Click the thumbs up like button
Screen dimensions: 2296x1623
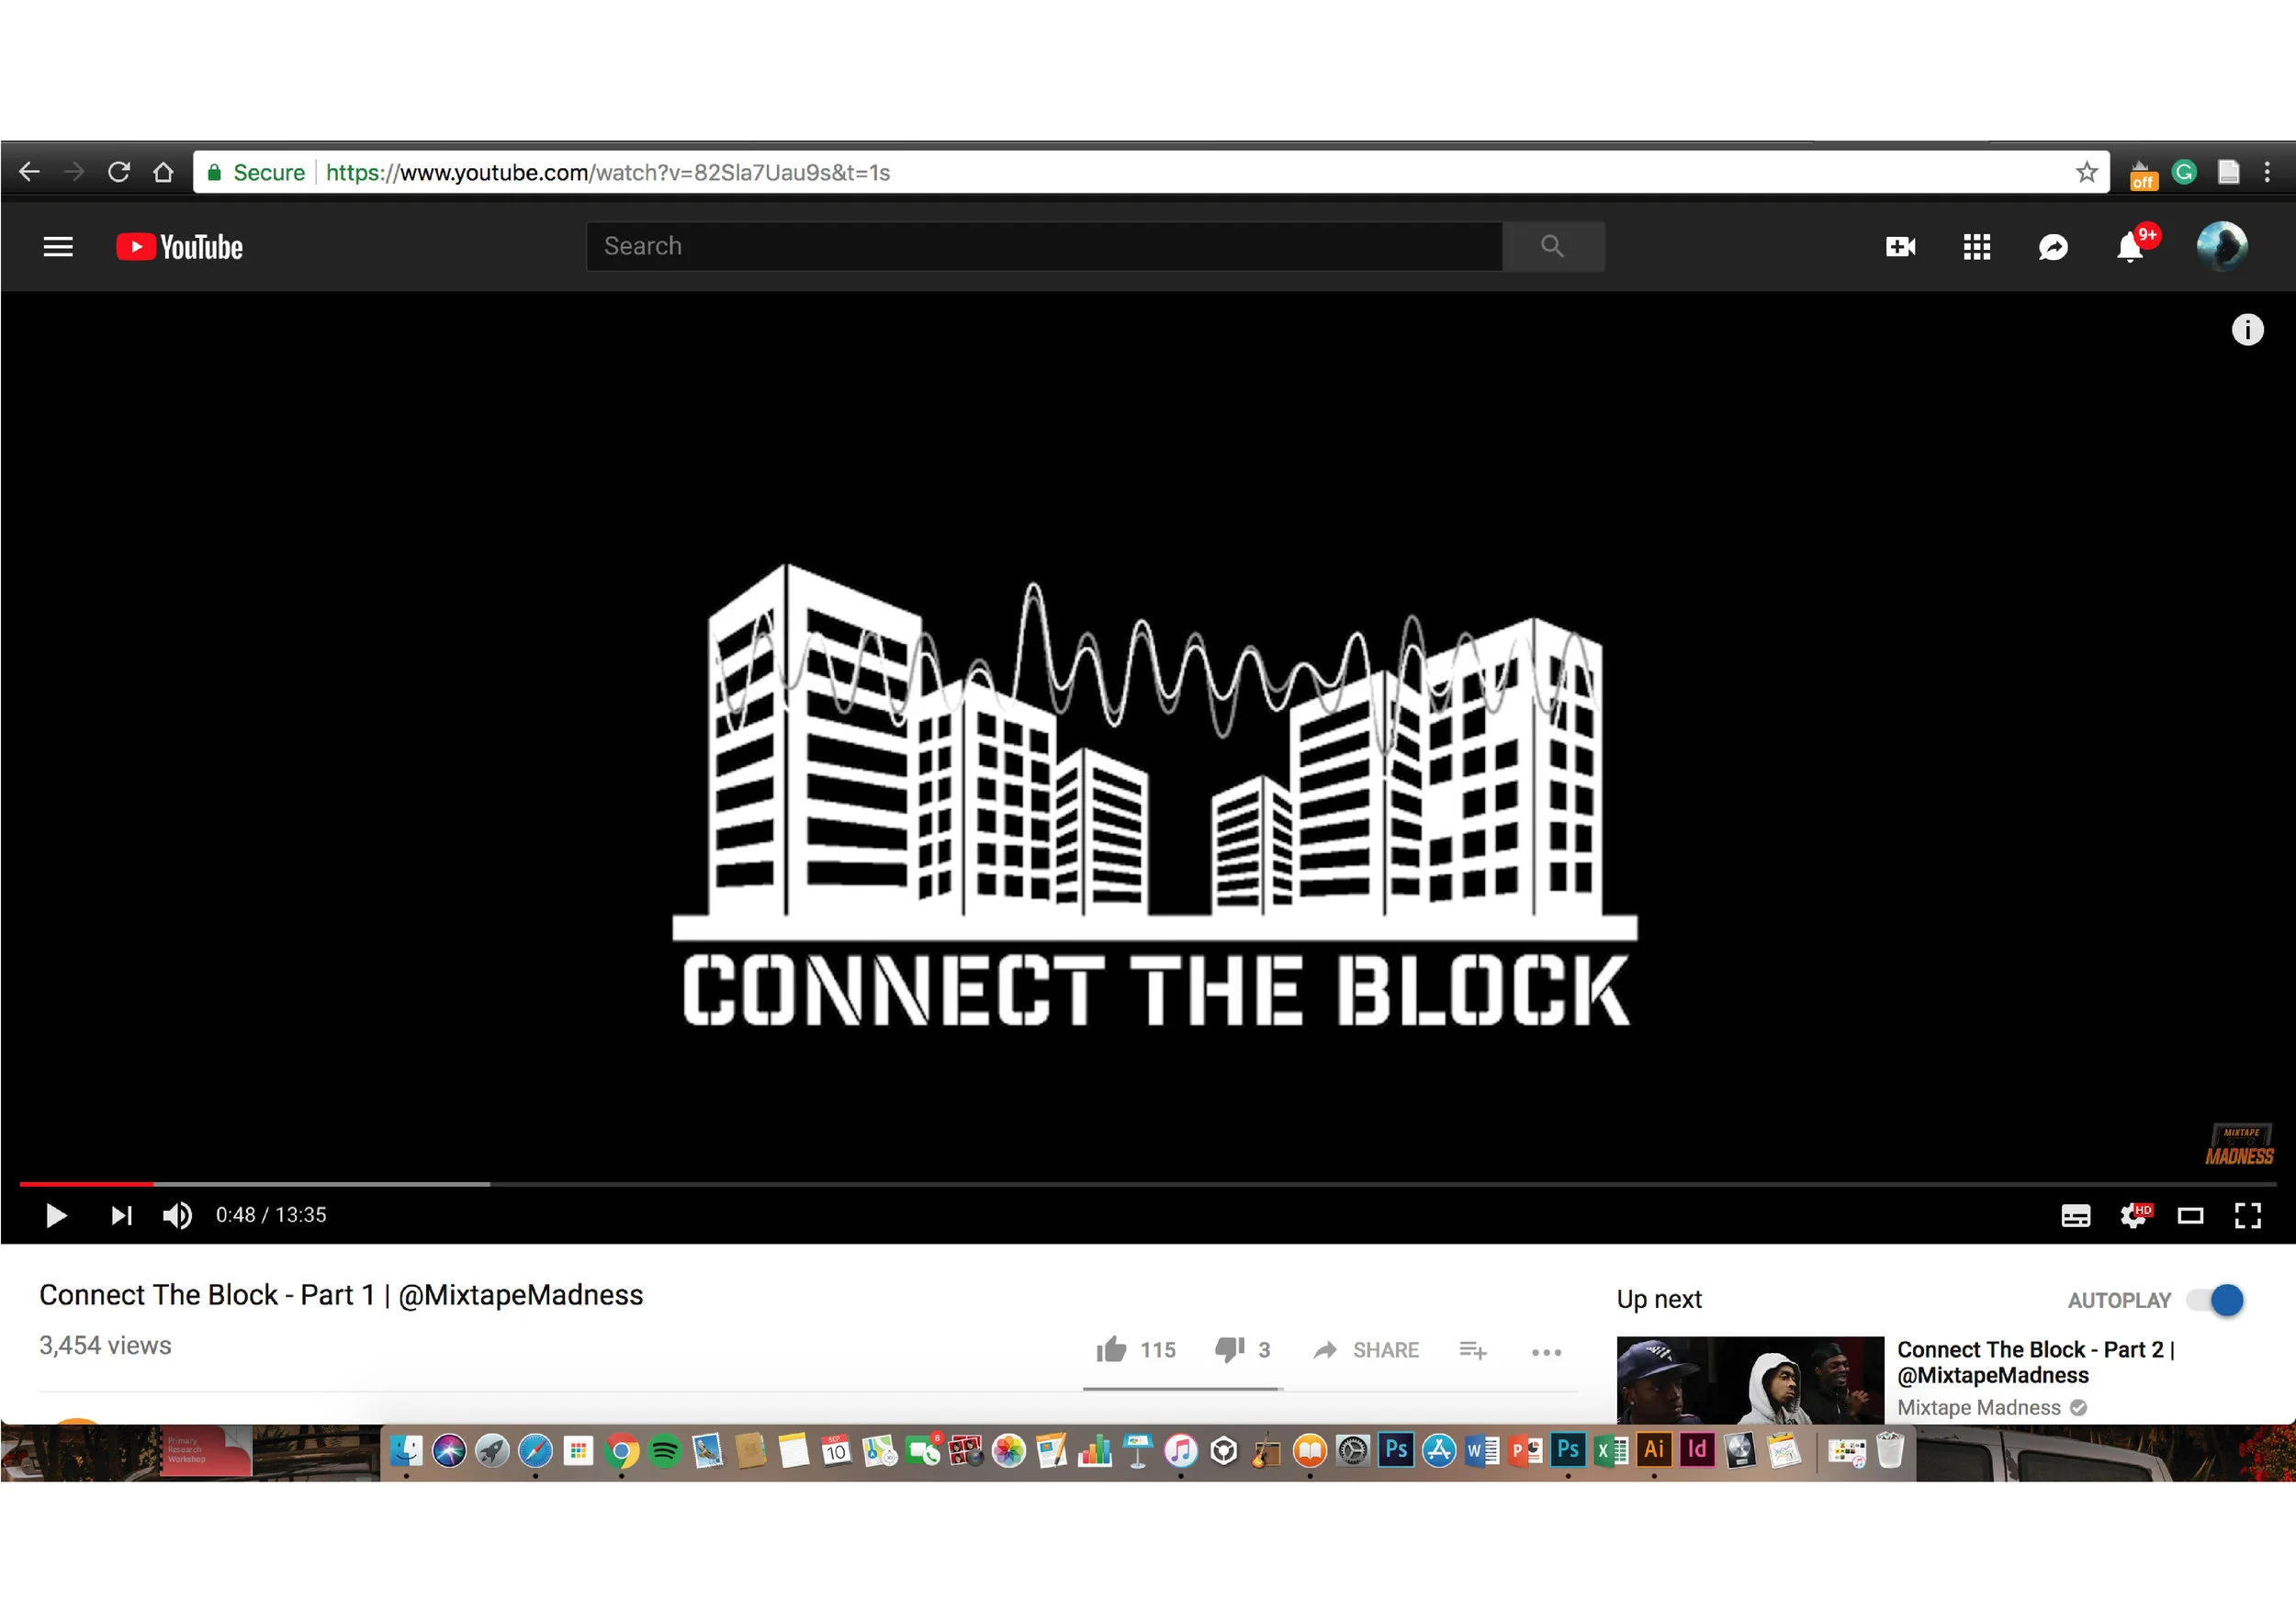pyautogui.click(x=1111, y=1350)
